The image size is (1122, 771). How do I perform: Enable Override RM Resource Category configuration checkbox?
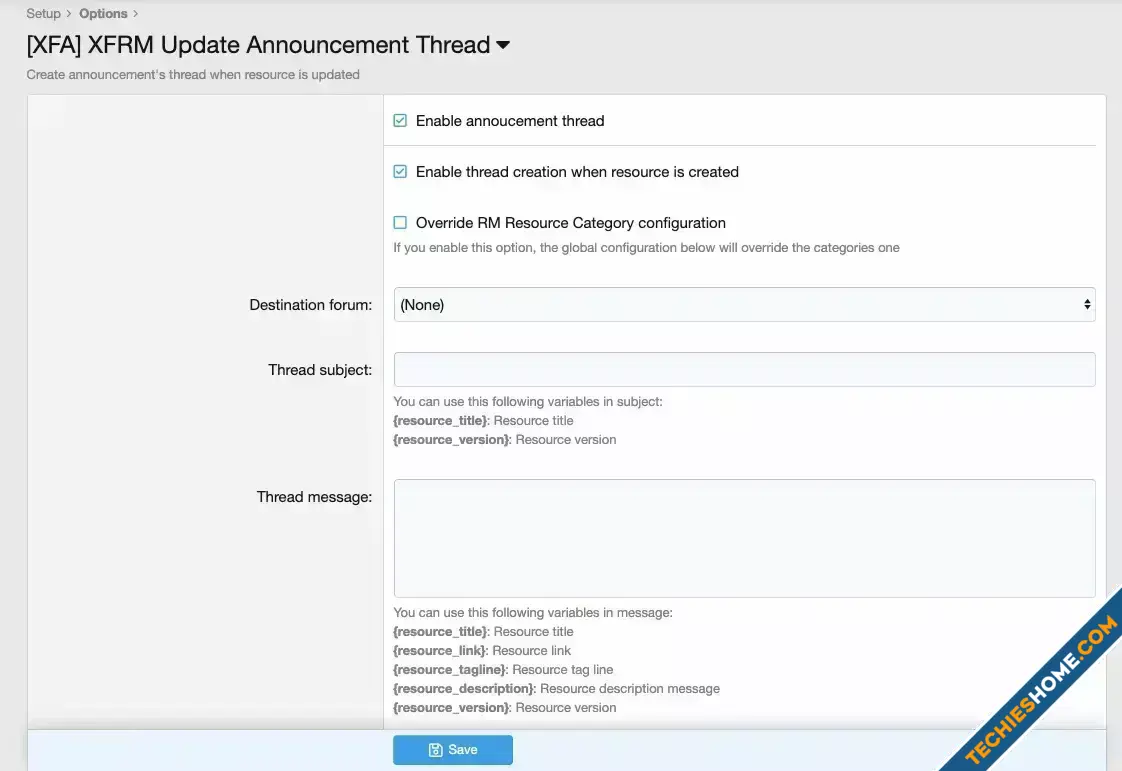click(x=400, y=223)
